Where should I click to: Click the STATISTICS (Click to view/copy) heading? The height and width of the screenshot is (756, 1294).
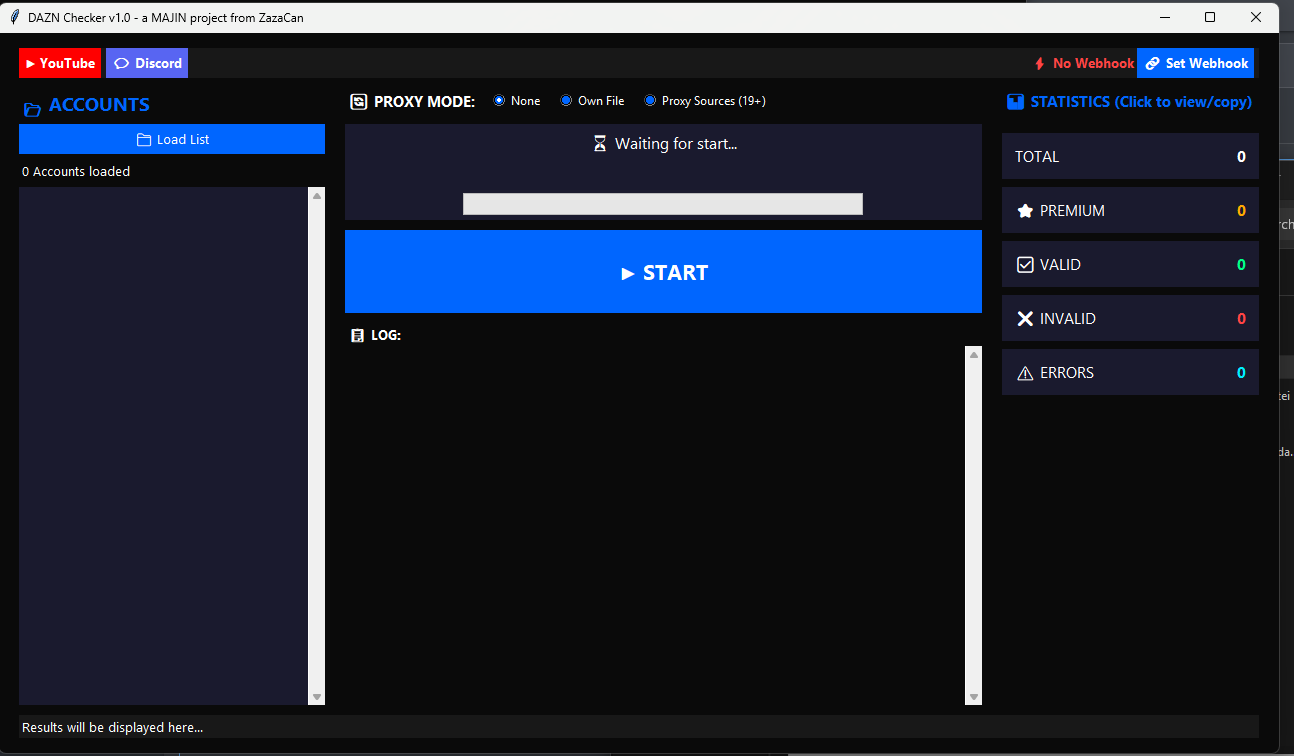click(1141, 102)
